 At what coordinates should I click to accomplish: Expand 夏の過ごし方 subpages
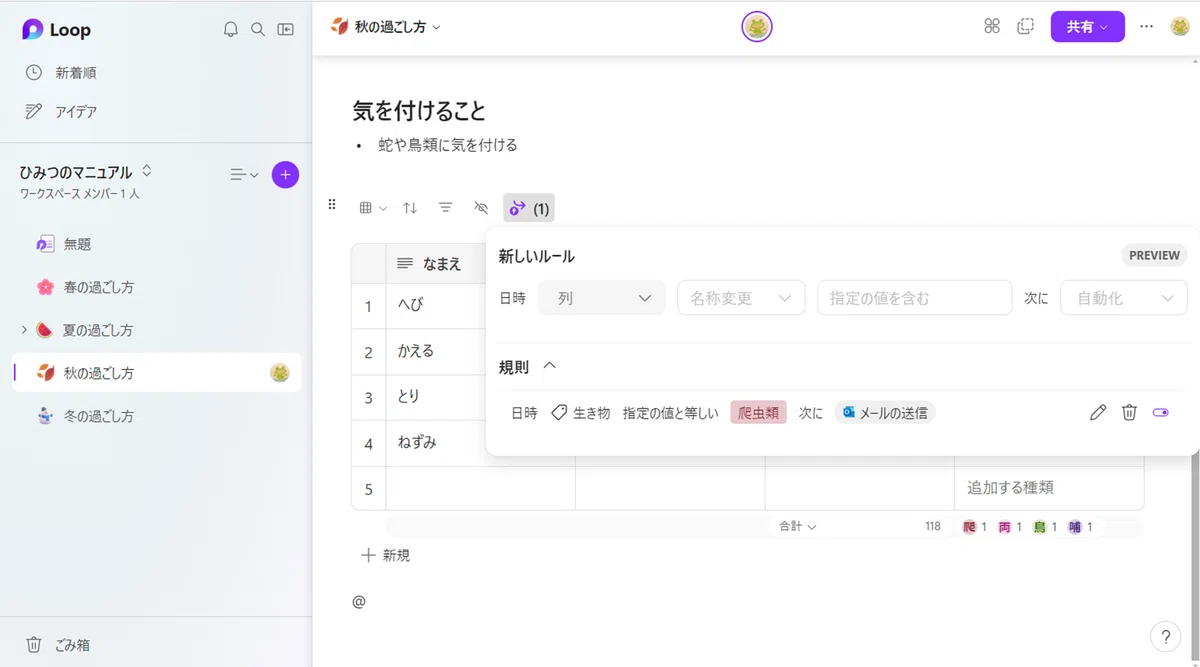click(24, 330)
